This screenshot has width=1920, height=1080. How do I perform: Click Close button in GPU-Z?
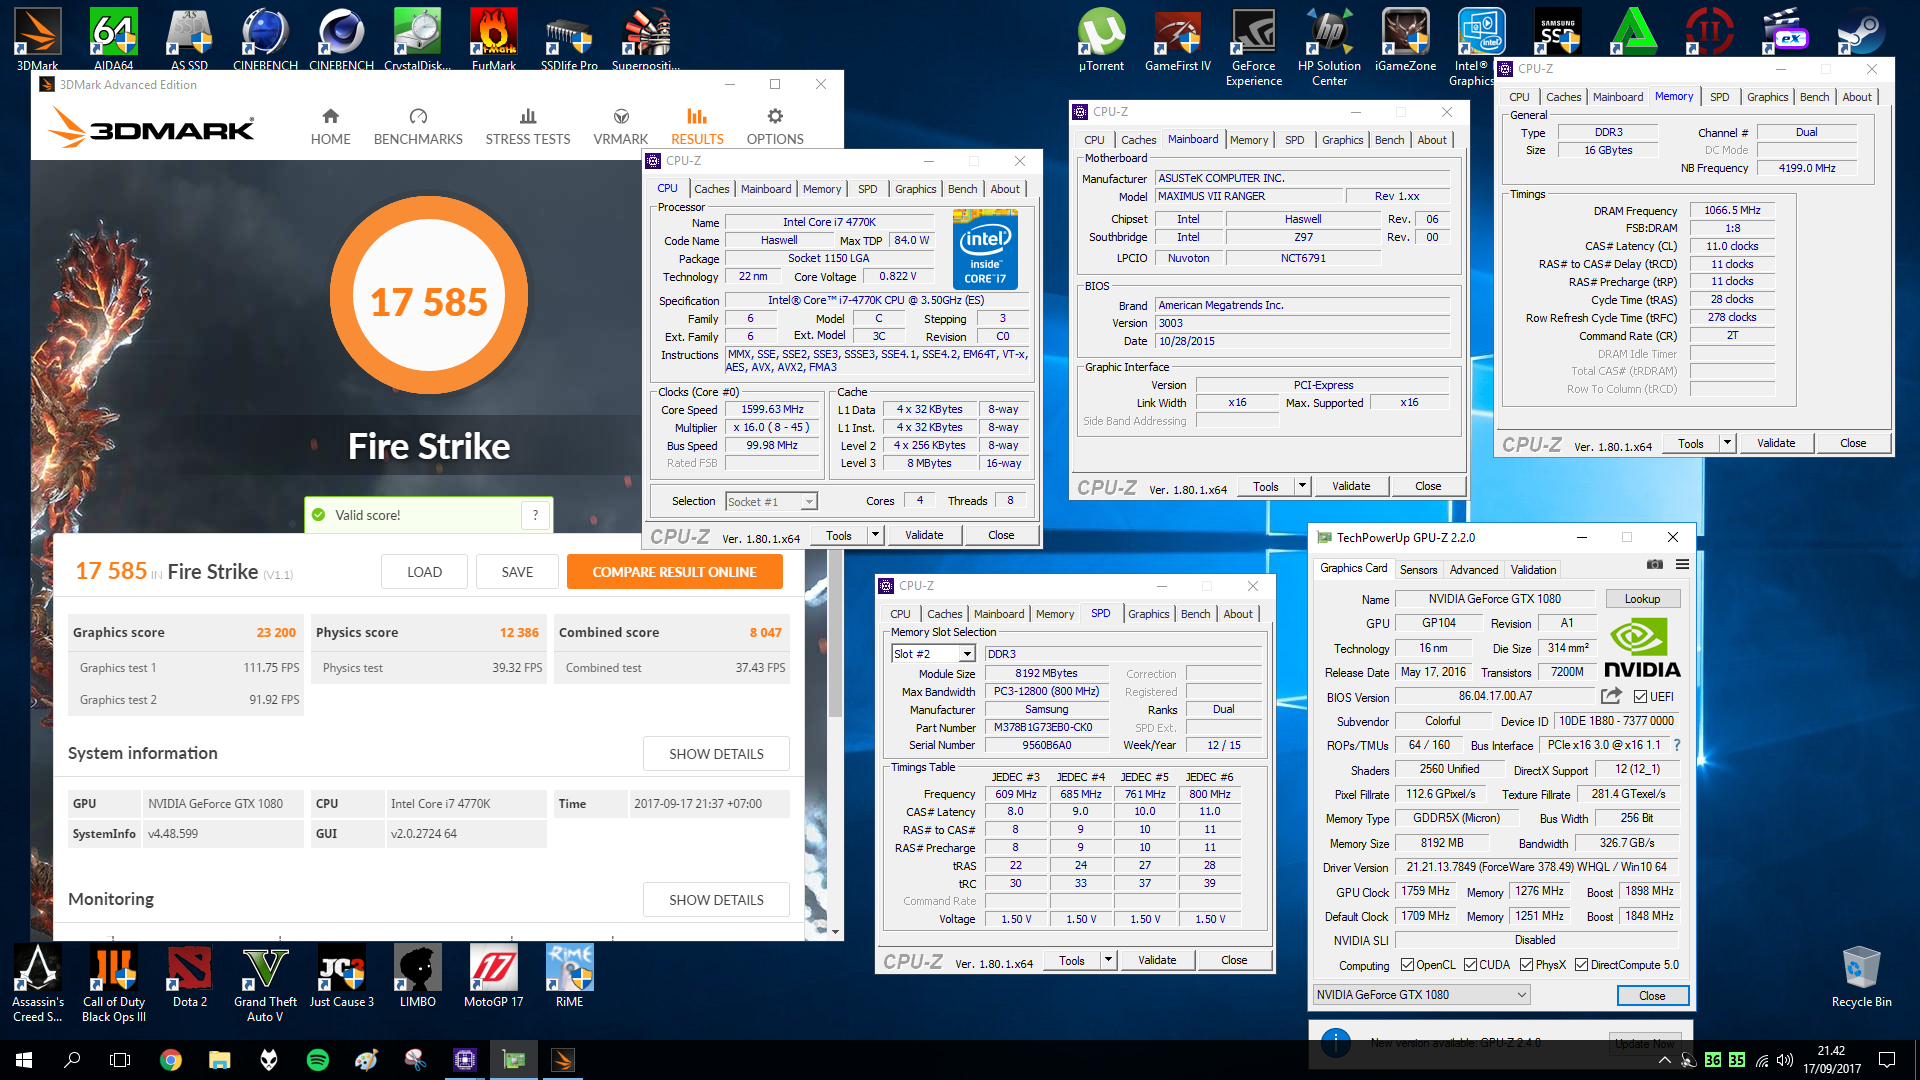pos(1652,996)
